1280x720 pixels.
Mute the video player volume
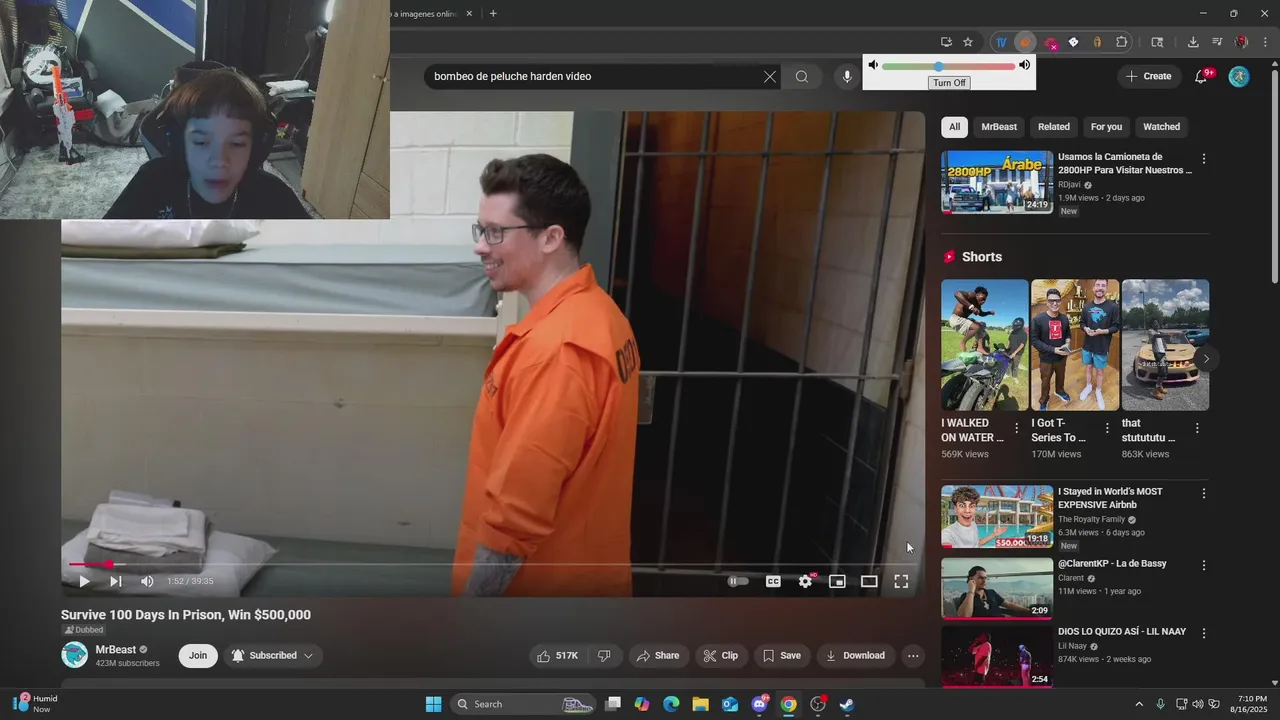click(147, 581)
